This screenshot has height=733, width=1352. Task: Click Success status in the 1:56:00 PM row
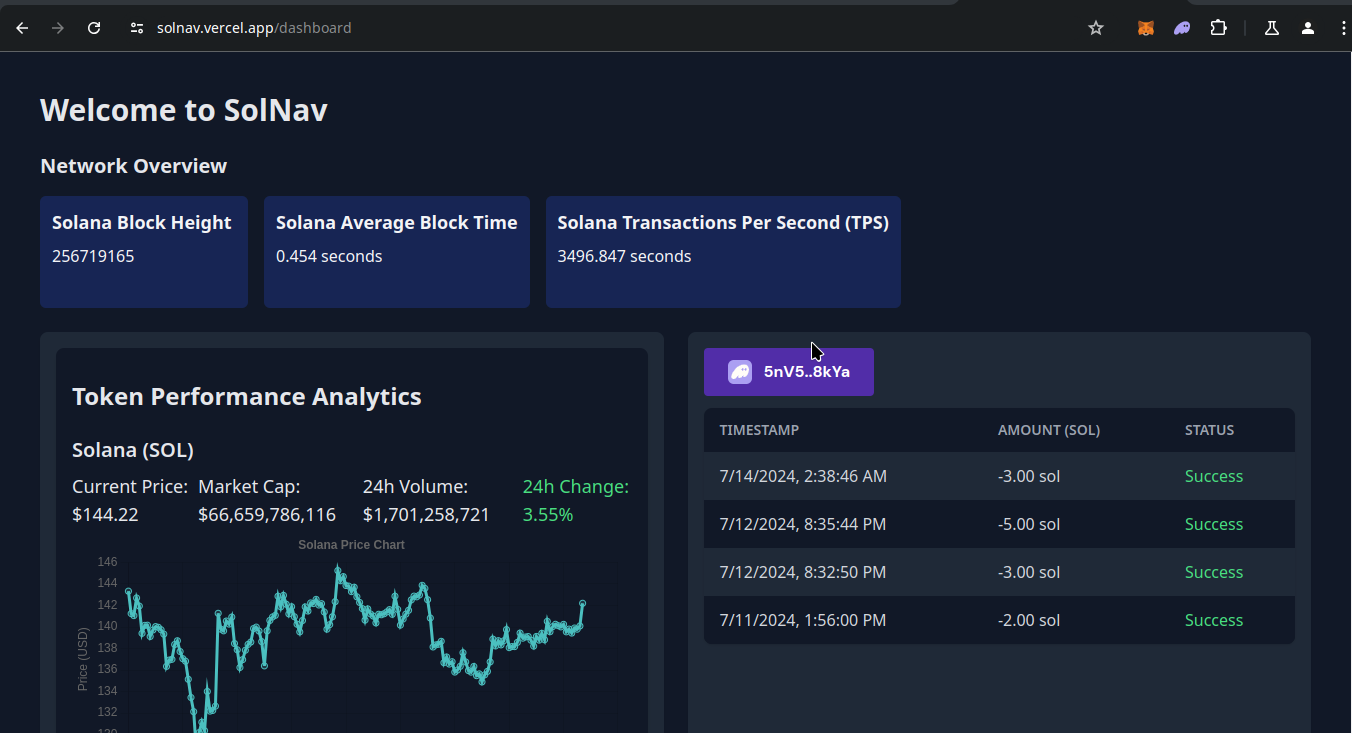1214,620
